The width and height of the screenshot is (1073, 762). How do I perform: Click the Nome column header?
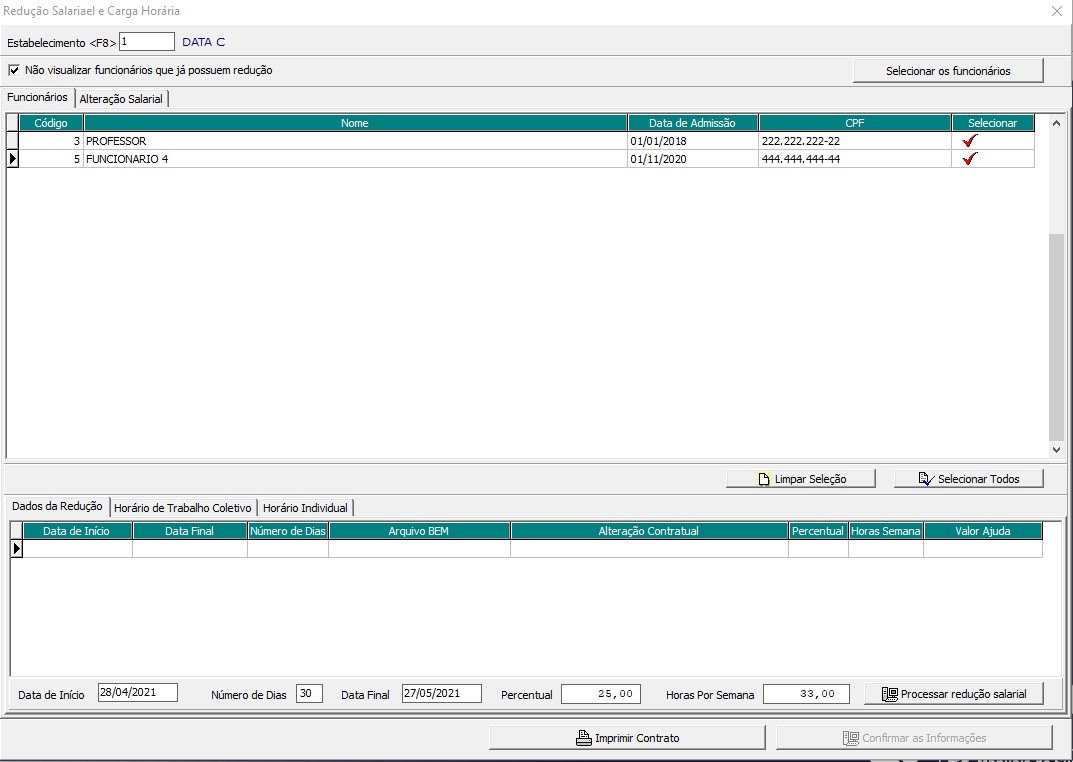[355, 123]
